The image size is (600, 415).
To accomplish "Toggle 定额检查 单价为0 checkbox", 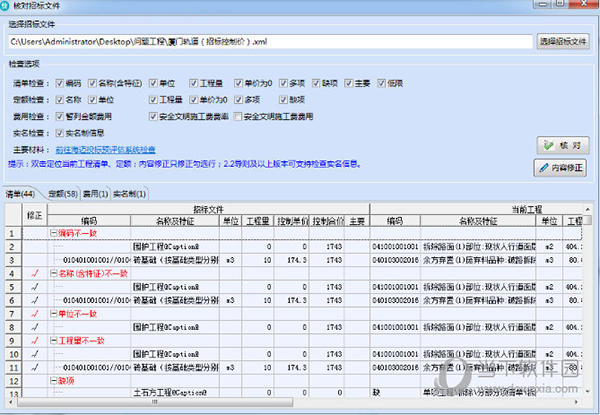I will click(x=194, y=99).
